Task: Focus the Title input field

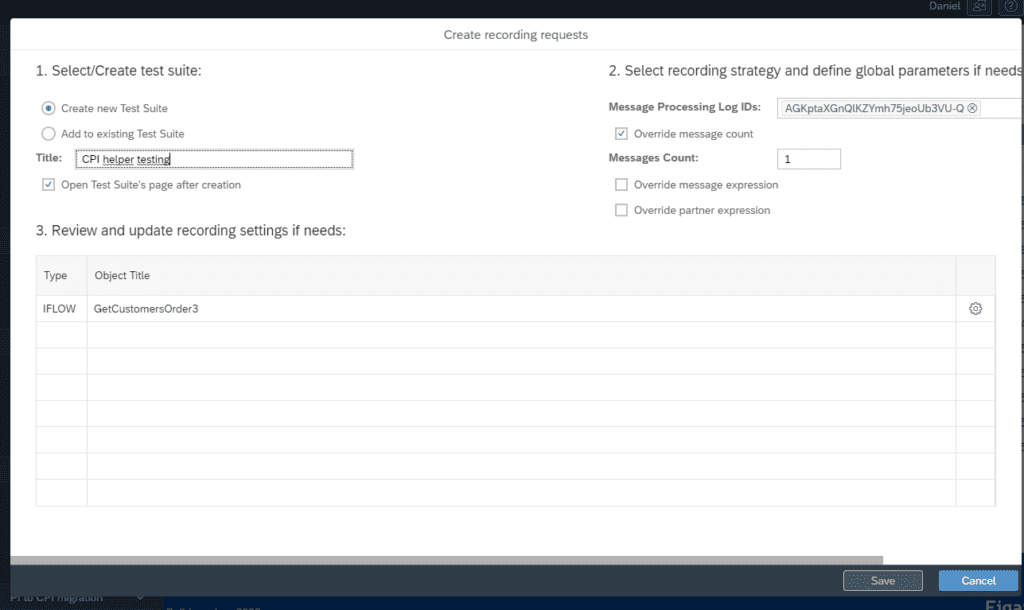Action: pyautogui.click(x=214, y=159)
